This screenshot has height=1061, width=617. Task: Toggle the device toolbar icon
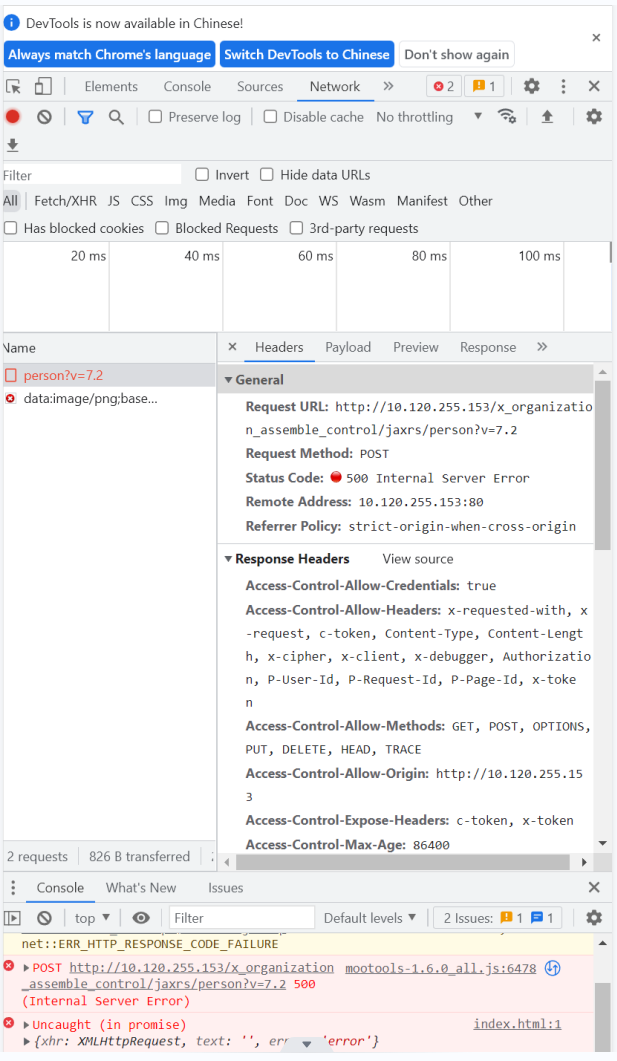(43, 86)
